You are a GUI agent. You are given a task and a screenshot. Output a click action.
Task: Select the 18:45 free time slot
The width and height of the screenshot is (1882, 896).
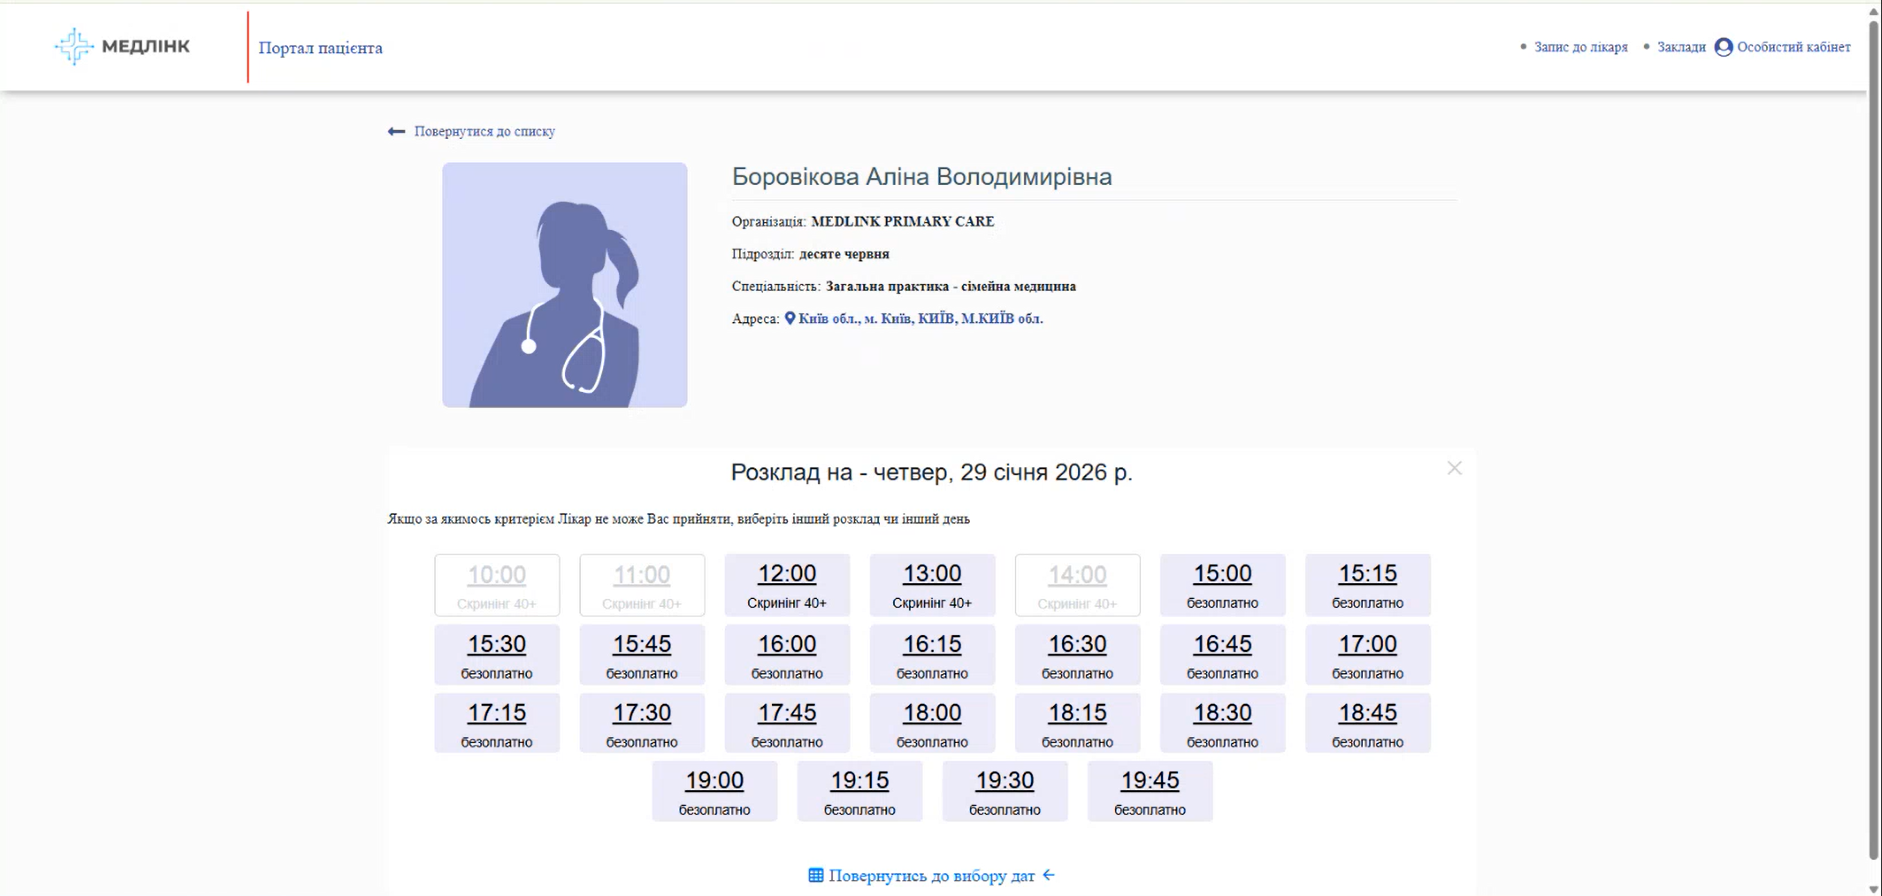(x=1367, y=724)
